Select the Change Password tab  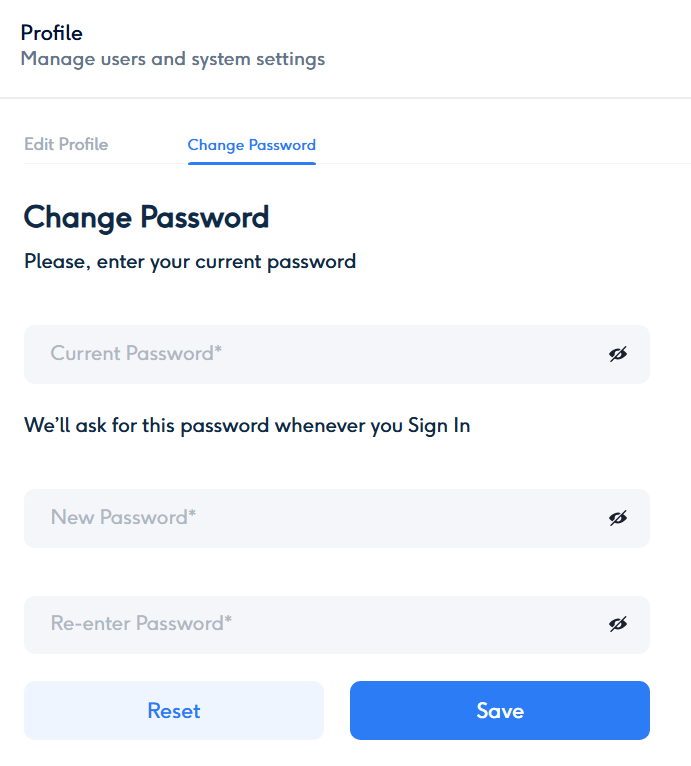[251, 145]
